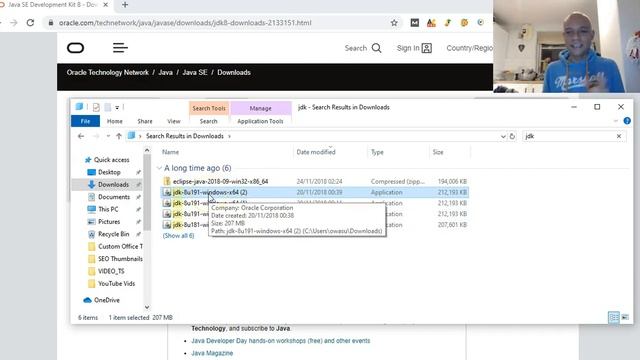Open the Application Tools ribbon tab

point(260,121)
